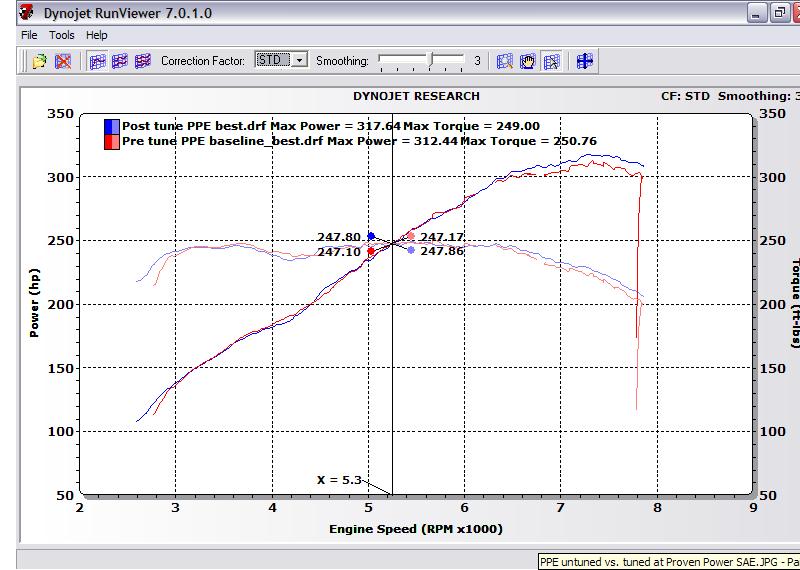Select the second graph layout icon
Image resolution: width=800 pixels, height=570 pixels.
pos(120,62)
